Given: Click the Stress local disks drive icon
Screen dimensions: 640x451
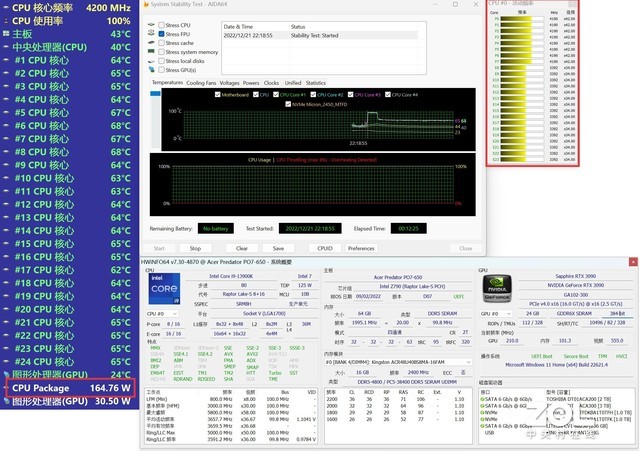Looking at the screenshot, I should click(151, 61).
